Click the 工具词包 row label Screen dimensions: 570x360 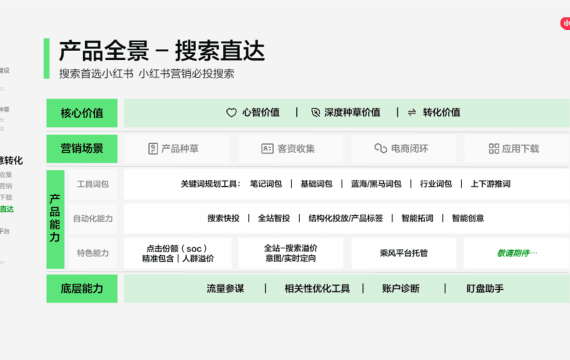(93, 184)
